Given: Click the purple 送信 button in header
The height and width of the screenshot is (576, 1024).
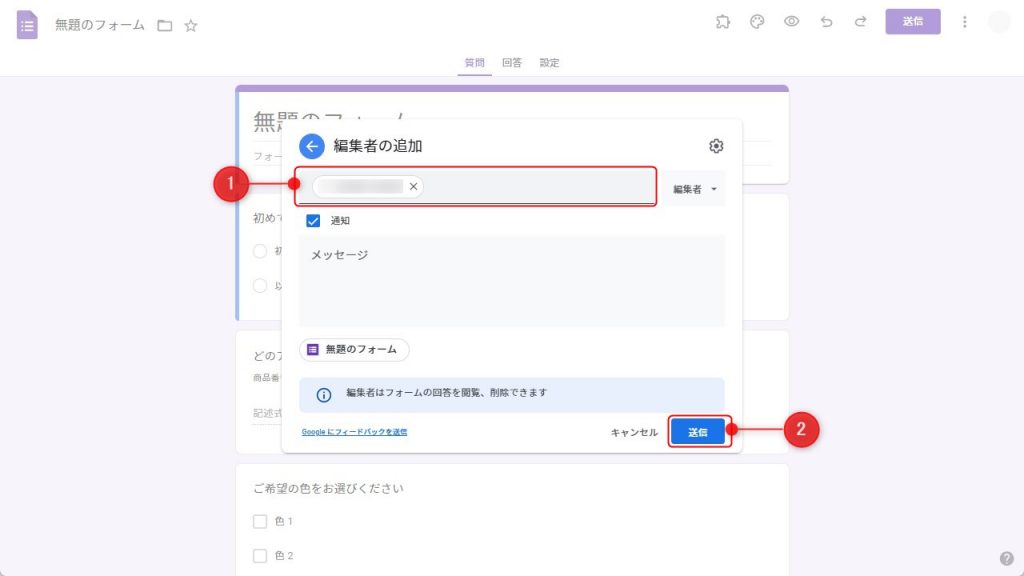Looking at the screenshot, I should pos(912,22).
